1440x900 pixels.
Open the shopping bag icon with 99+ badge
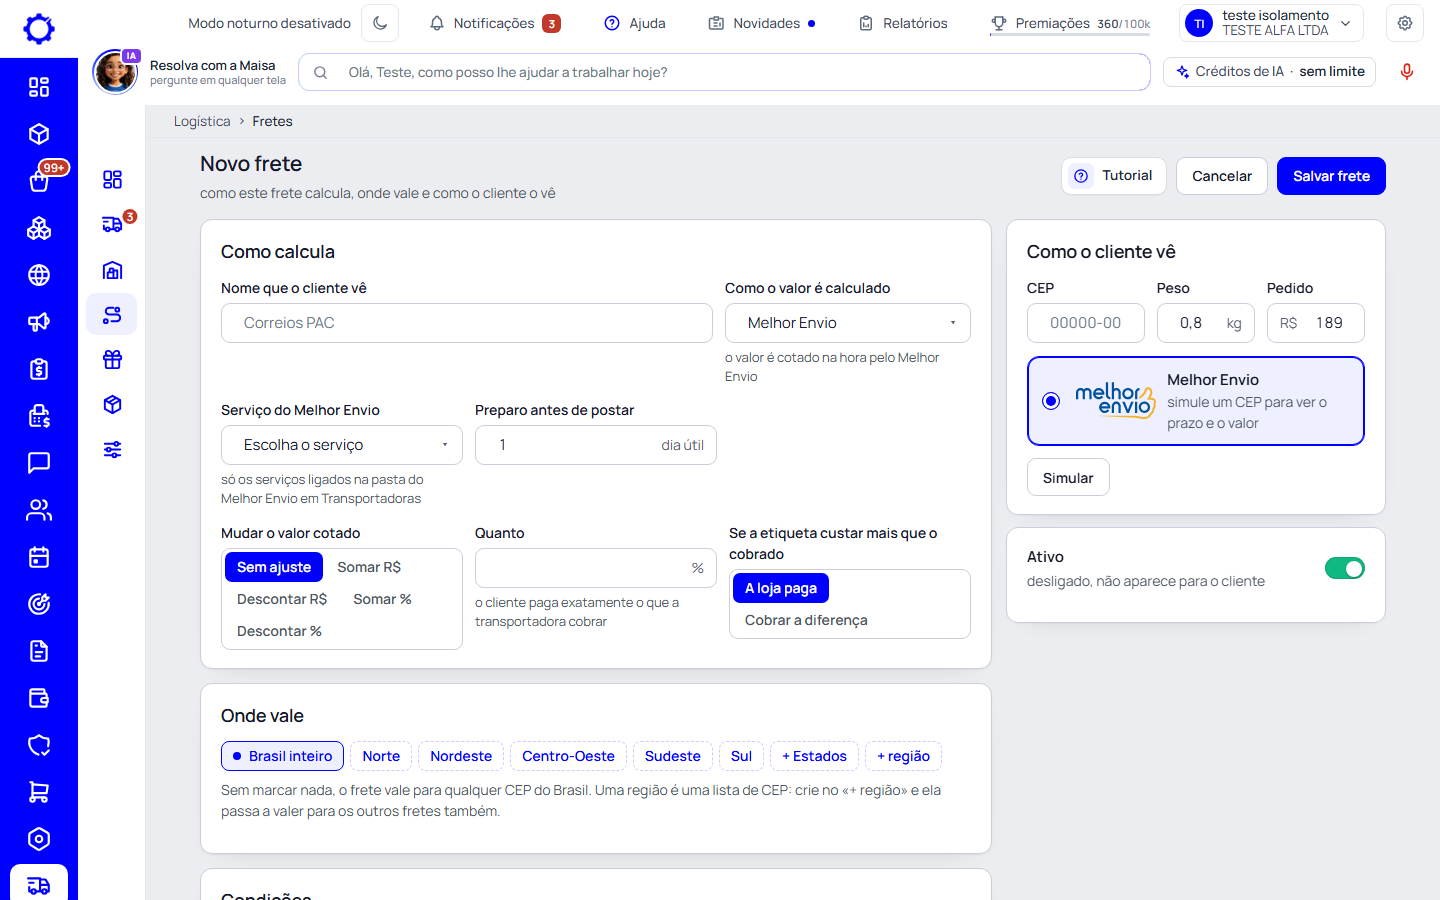pyautogui.click(x=39, y=181)
